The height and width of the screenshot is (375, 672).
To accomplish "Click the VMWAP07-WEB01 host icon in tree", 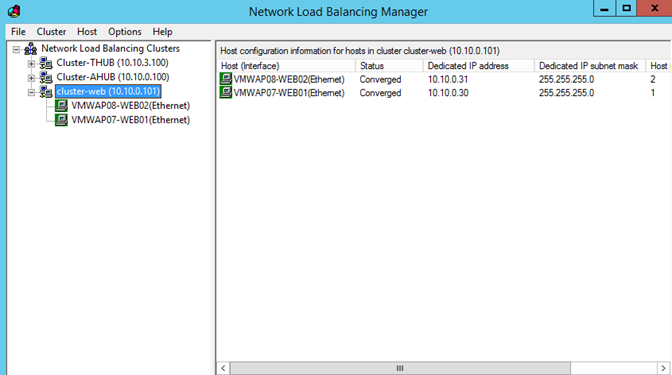I will [61, 120].
